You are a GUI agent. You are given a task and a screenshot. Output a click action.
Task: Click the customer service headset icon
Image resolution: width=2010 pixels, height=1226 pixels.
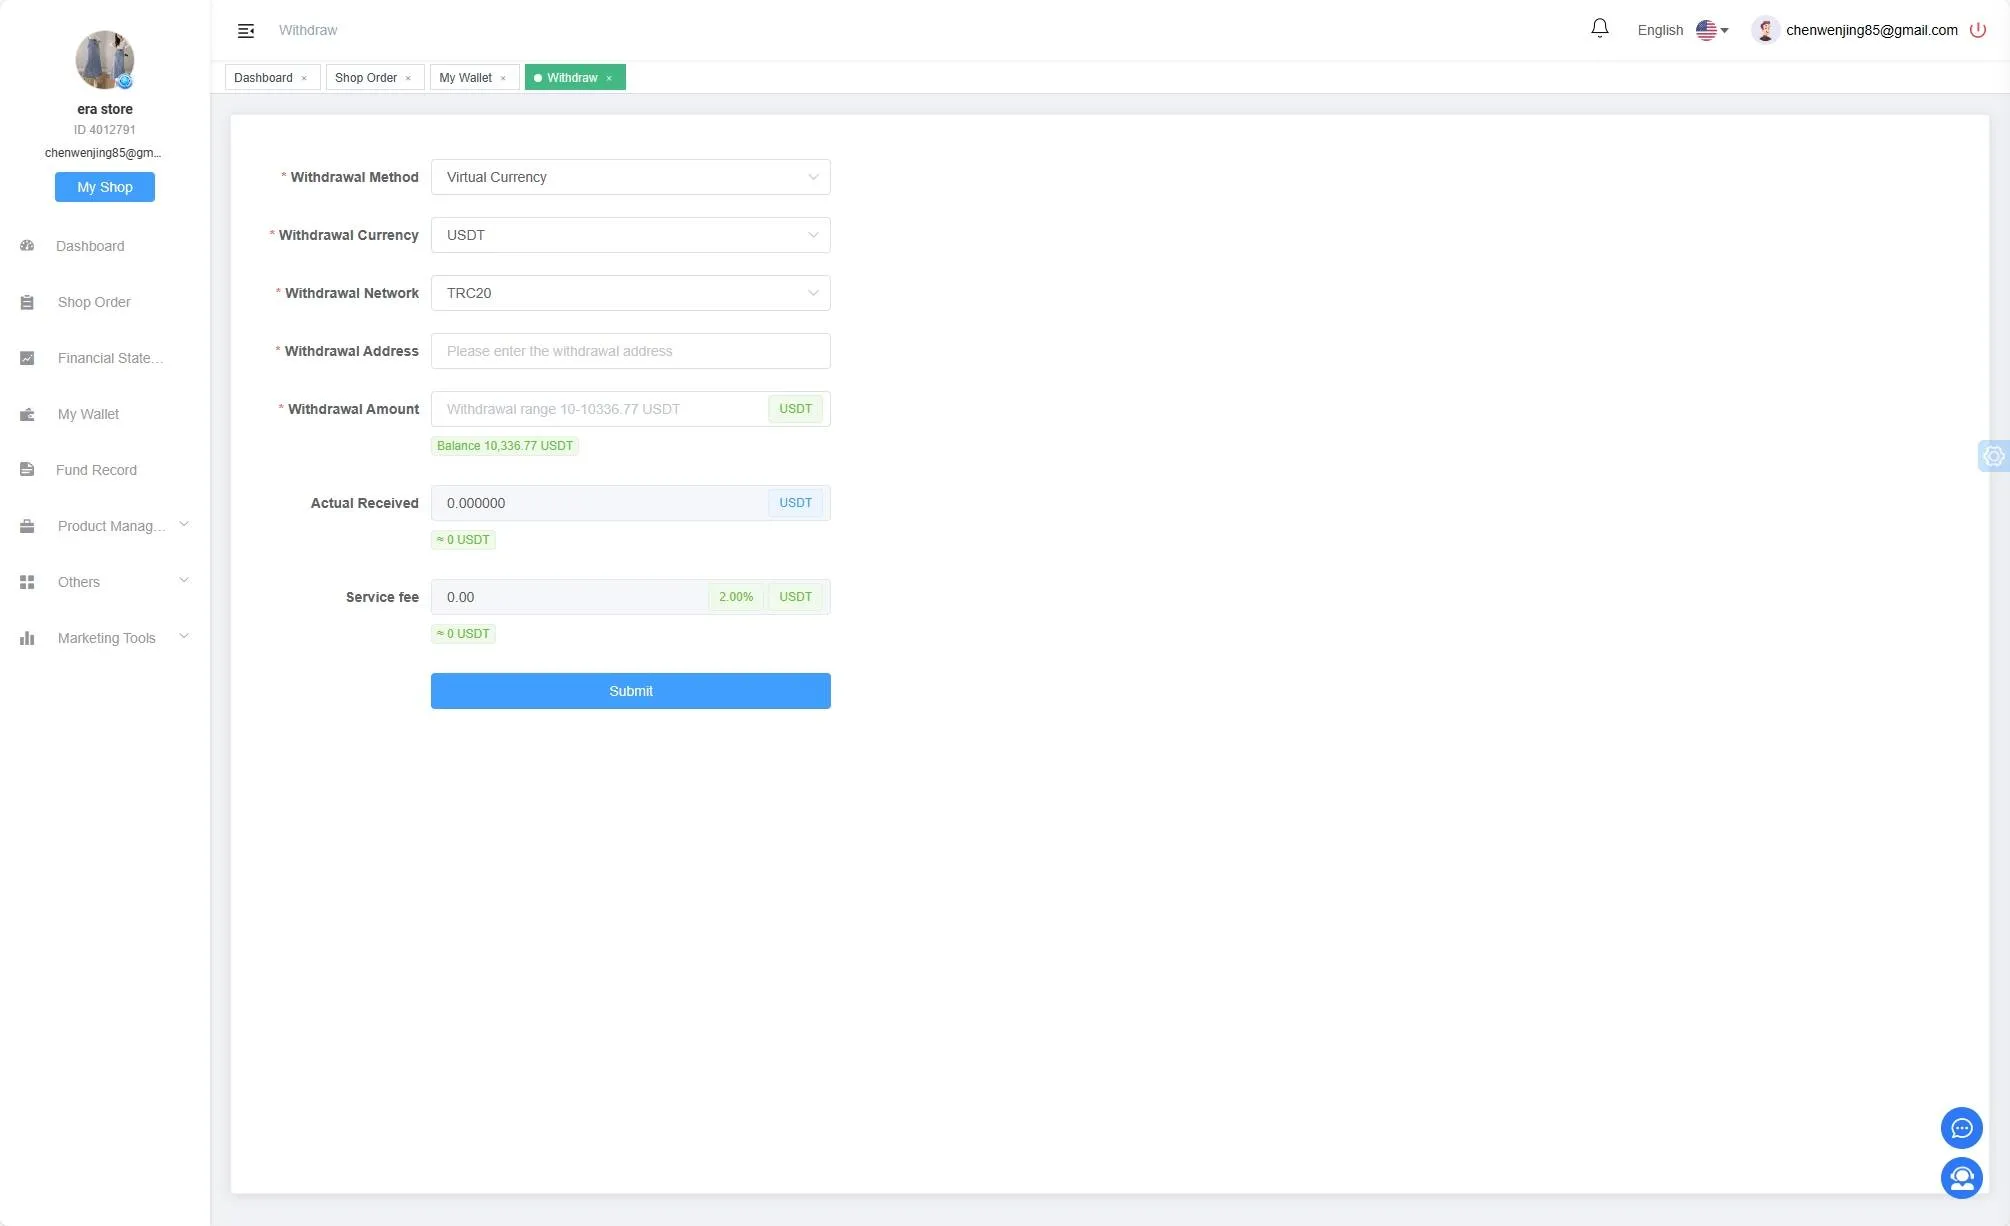coord(1961,1178)
